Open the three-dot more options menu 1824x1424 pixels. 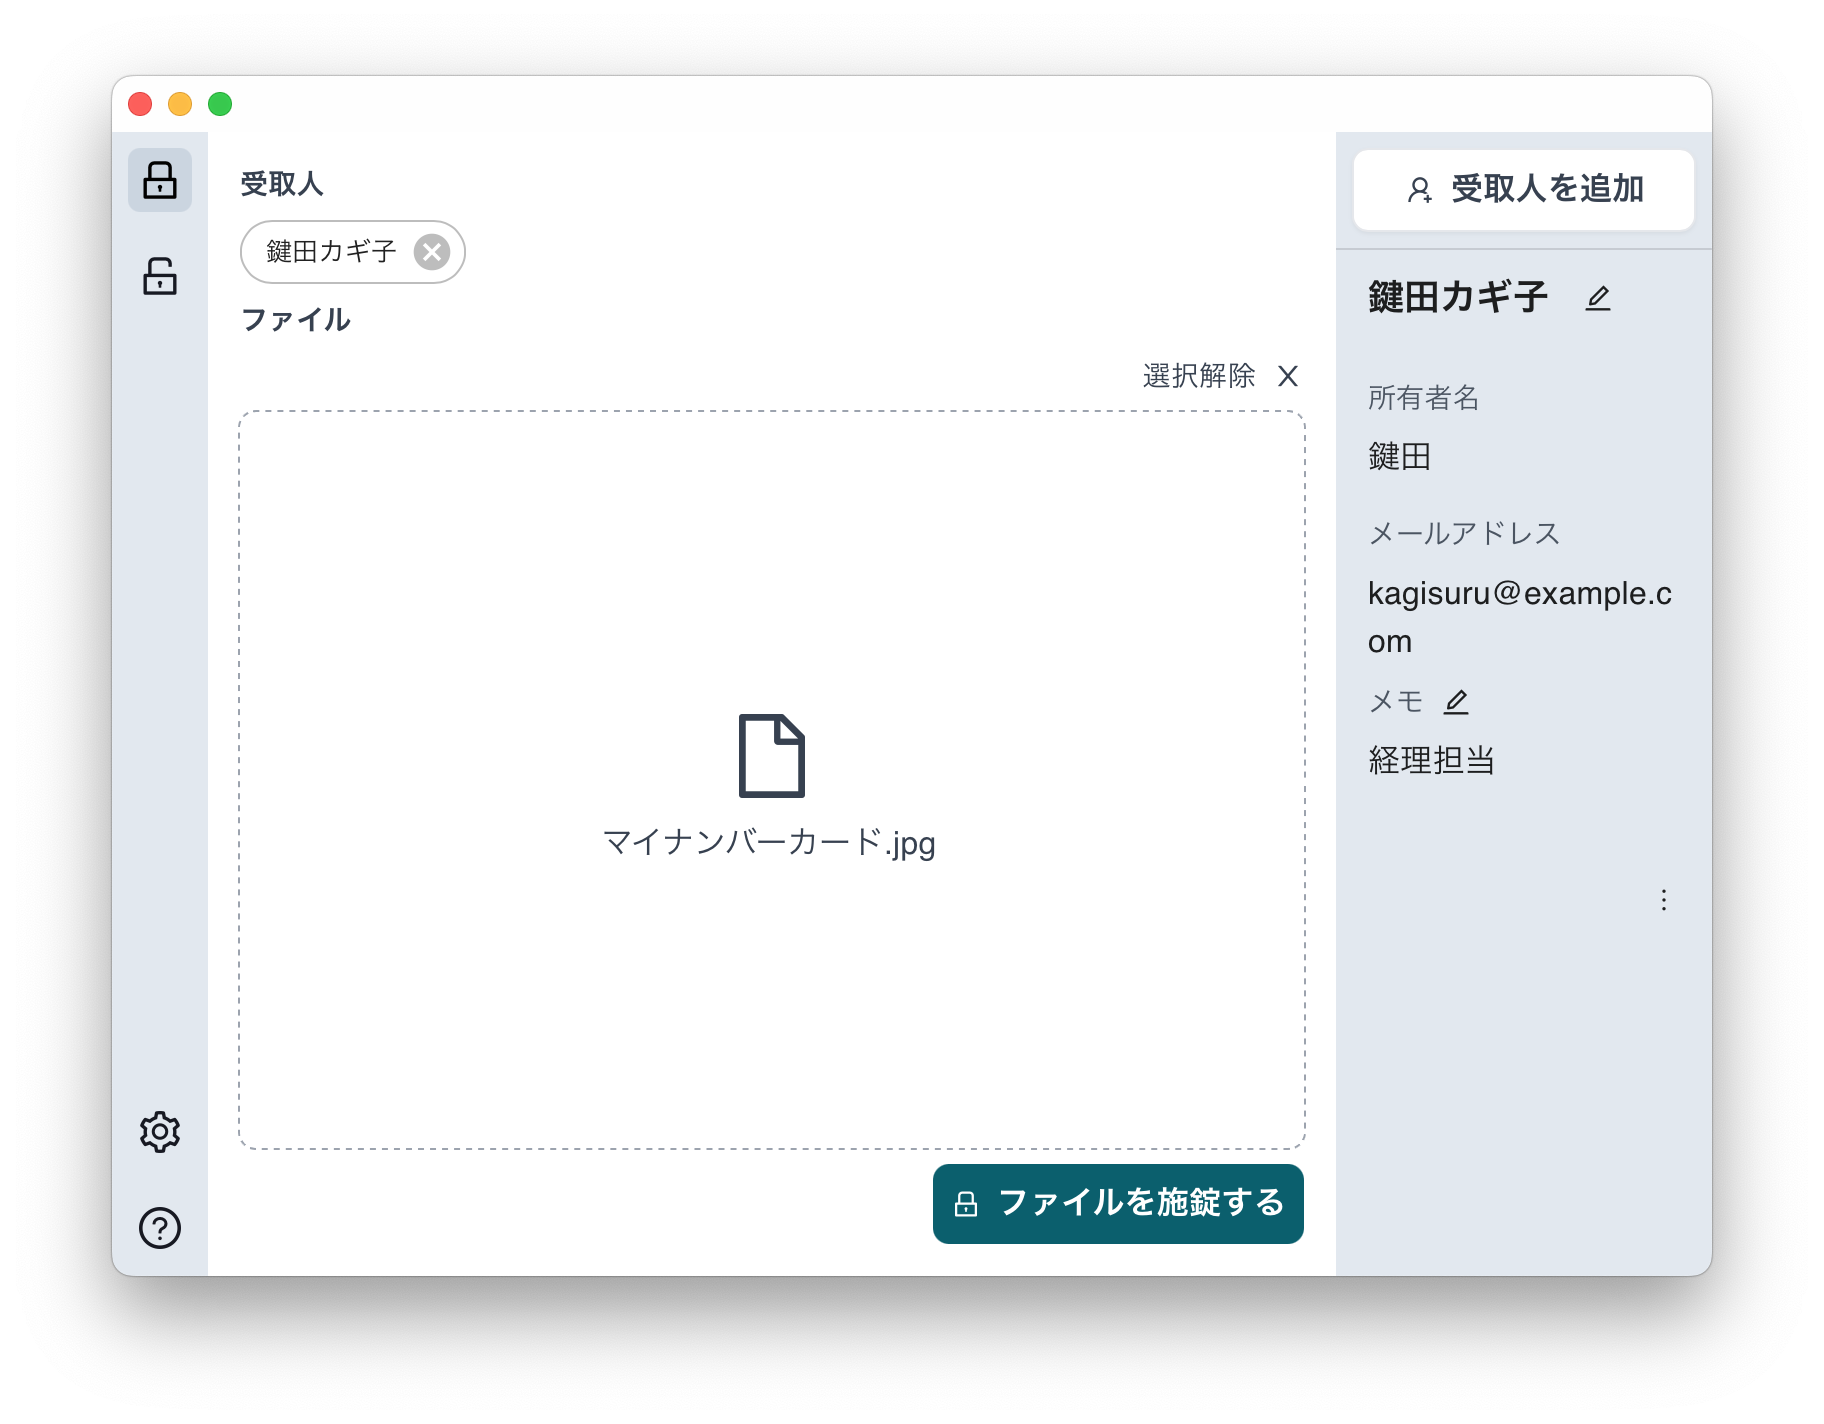1664,900
